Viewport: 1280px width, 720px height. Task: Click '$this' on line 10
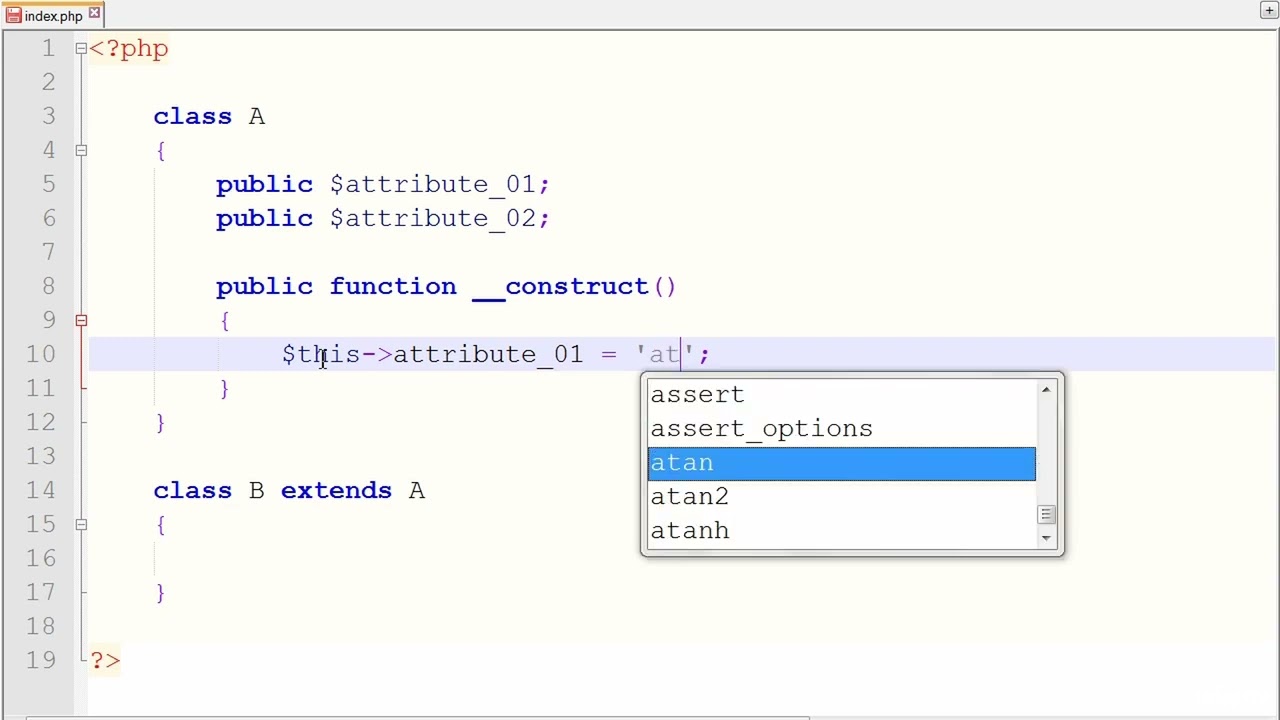(x=321, y=354)
